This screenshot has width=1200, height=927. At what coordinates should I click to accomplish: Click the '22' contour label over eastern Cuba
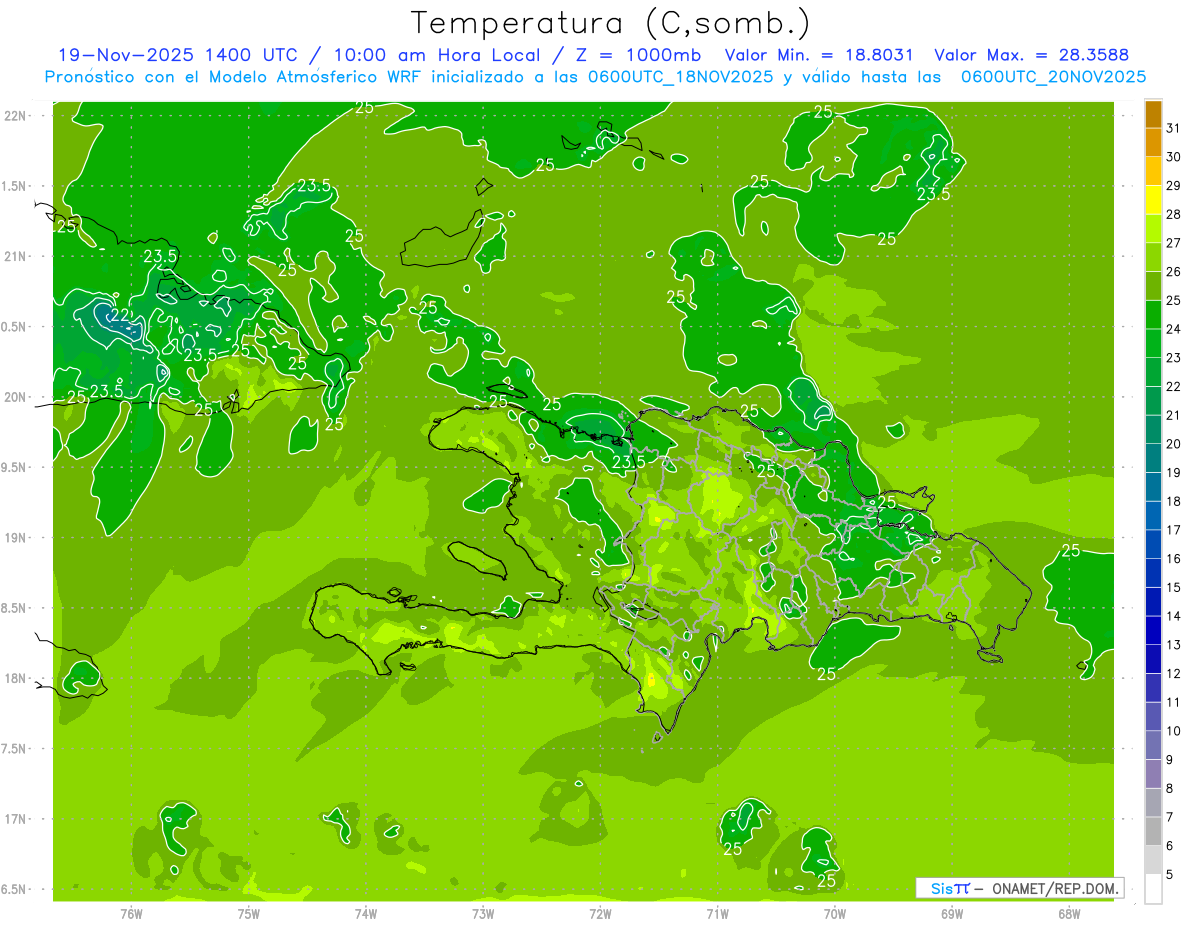(120, 316)
